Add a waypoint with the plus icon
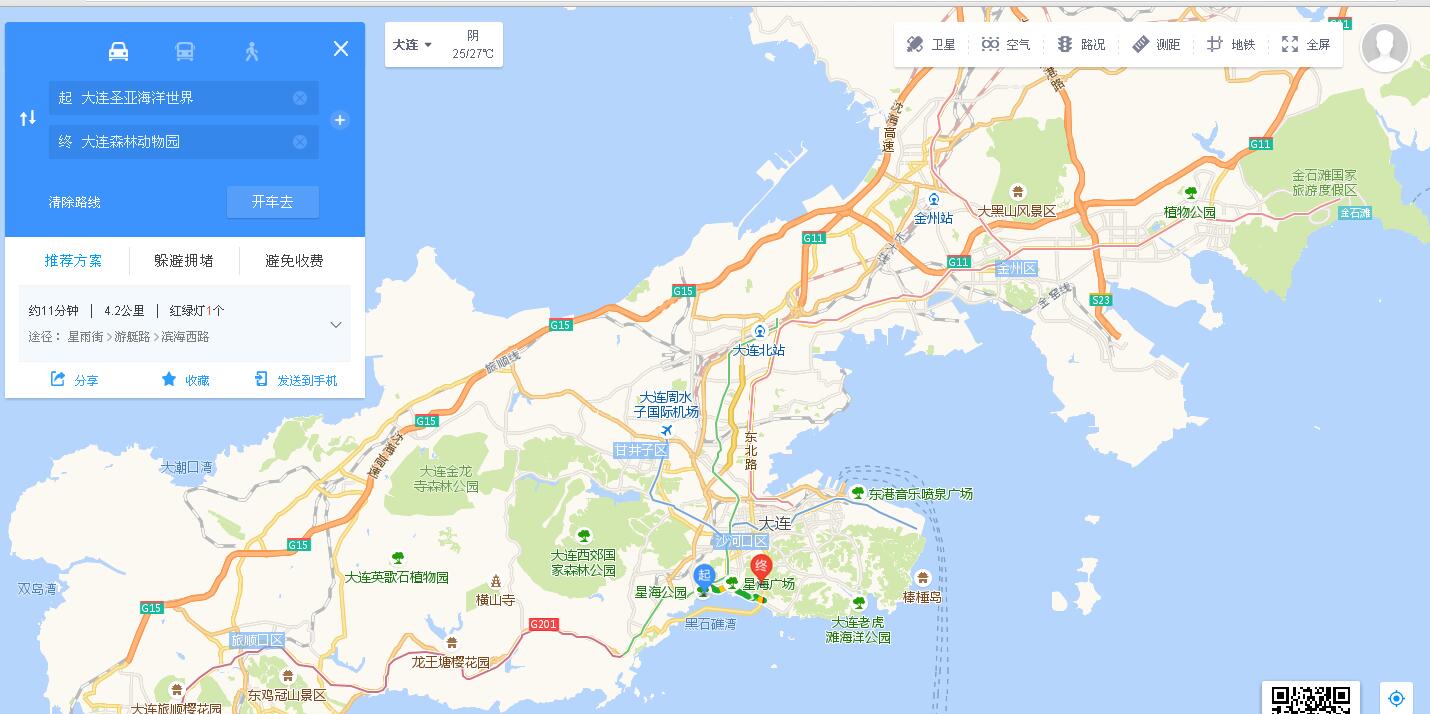1430x714 pixels. point(340,120)
